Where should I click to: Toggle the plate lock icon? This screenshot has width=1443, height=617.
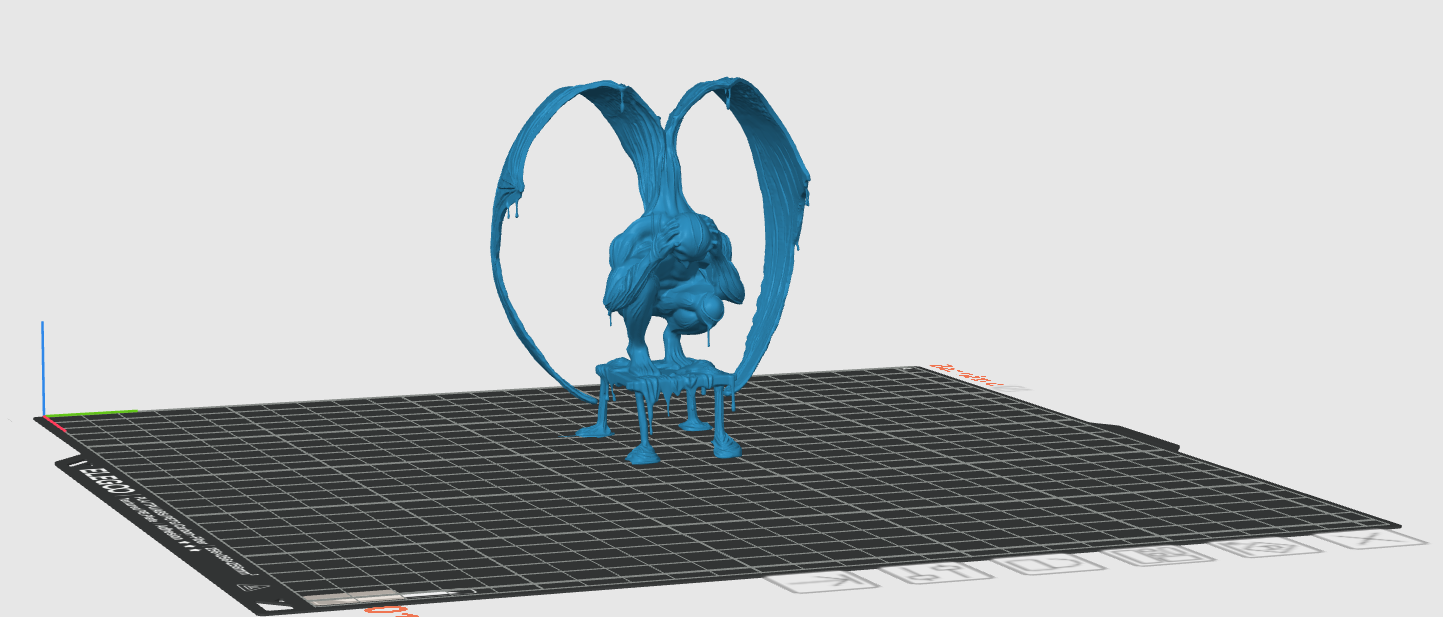(1051, 563)
